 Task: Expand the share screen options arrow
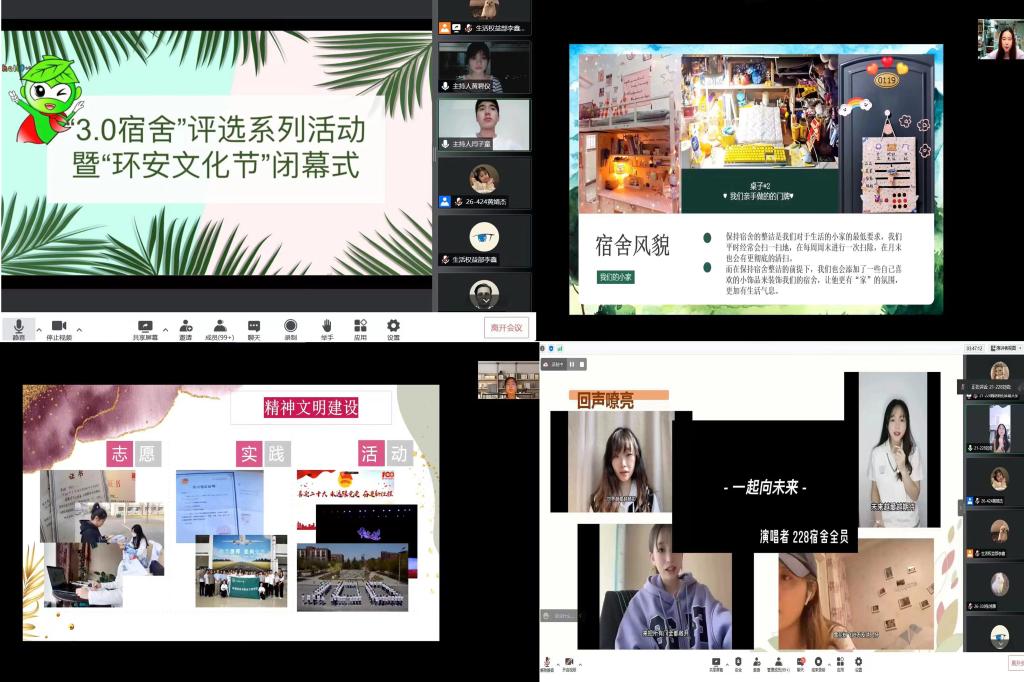pos(164,328)
